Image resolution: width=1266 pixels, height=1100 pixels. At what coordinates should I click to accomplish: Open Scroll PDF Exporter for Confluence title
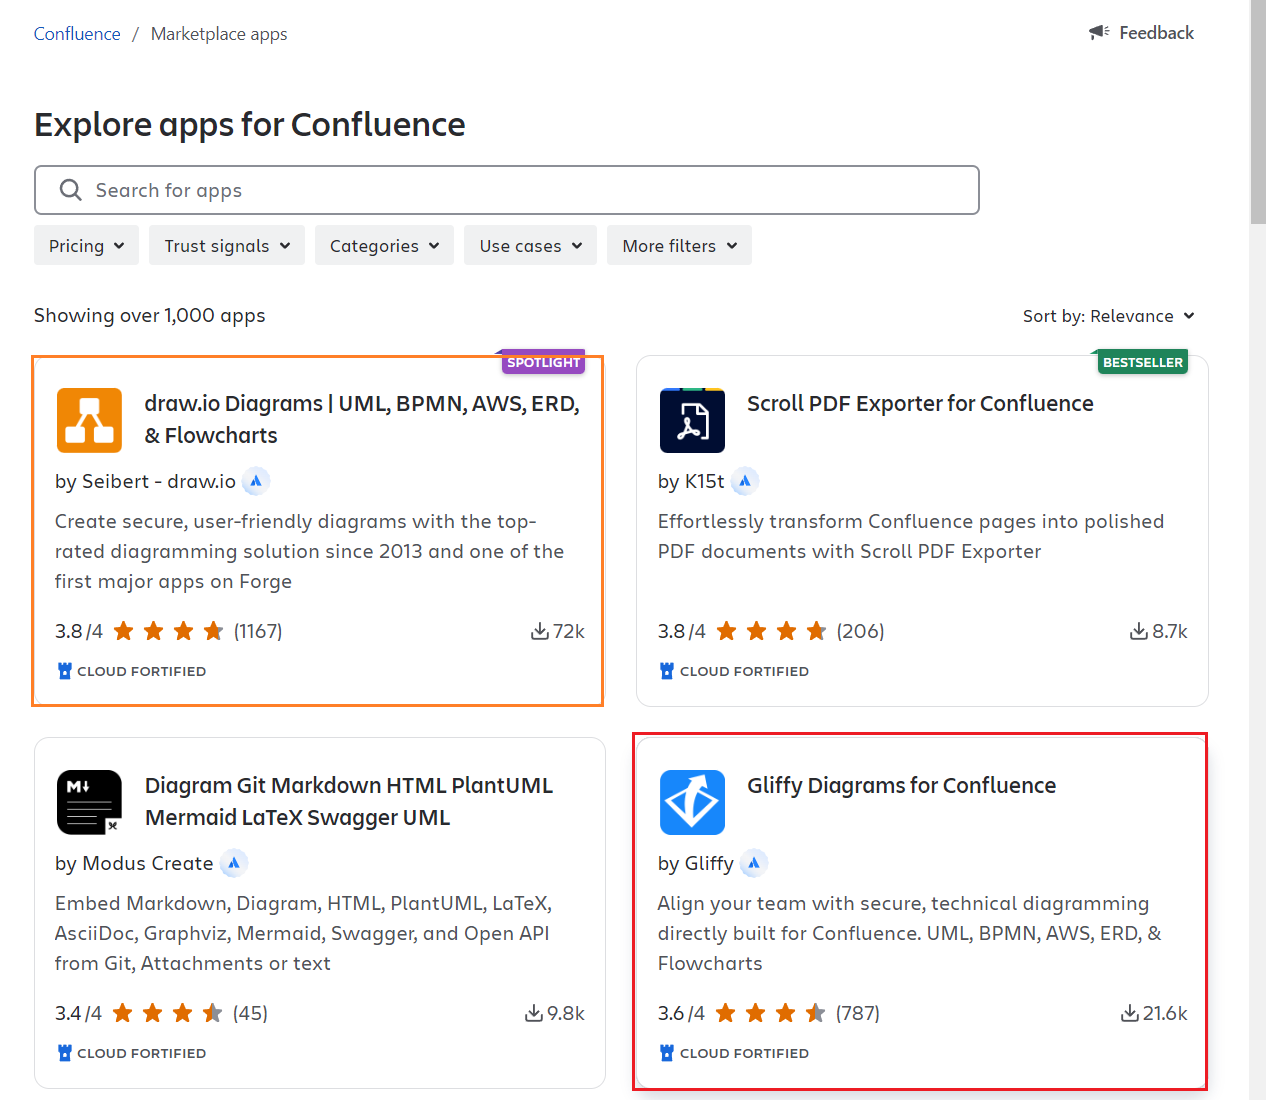(x=920, y=403)
